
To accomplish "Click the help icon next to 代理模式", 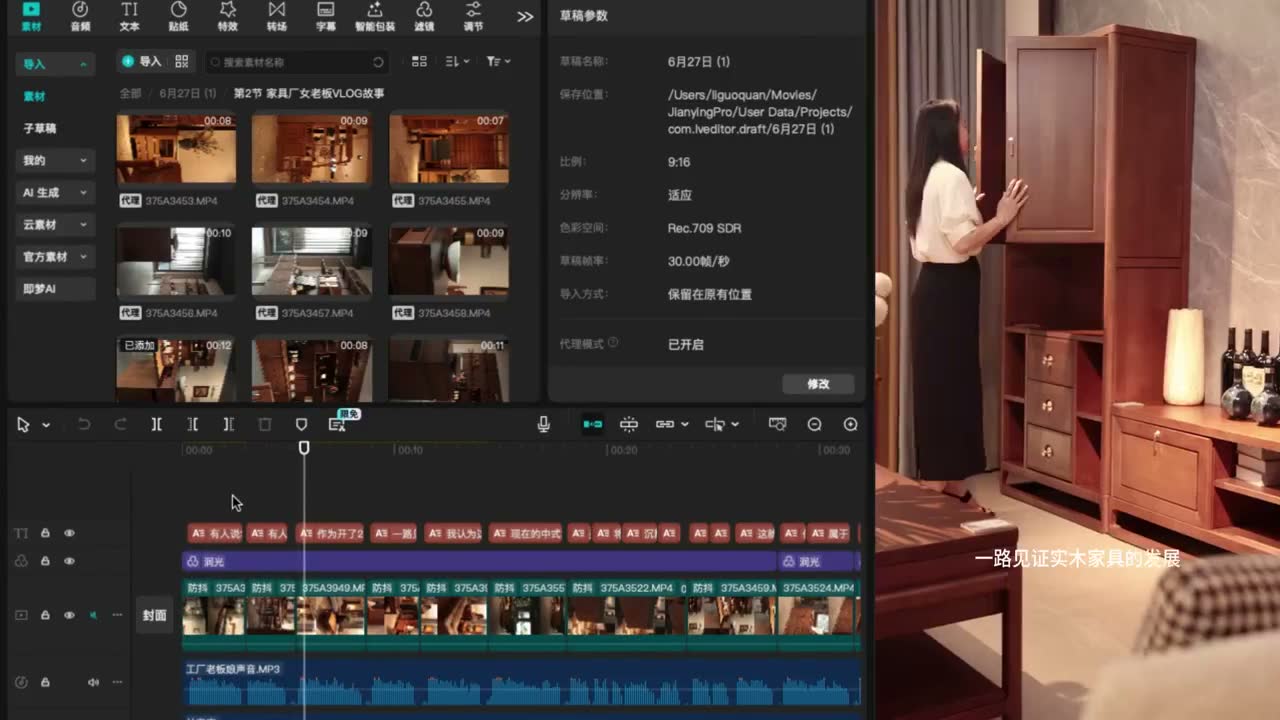I will tap(613, 343).
